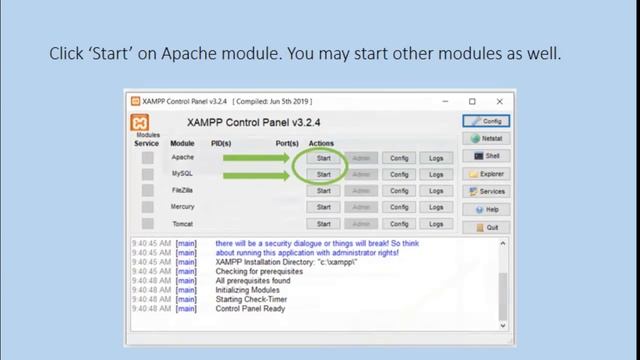Click the Quit button
Screen dimensions: 640x360
(x=486, y=227)
